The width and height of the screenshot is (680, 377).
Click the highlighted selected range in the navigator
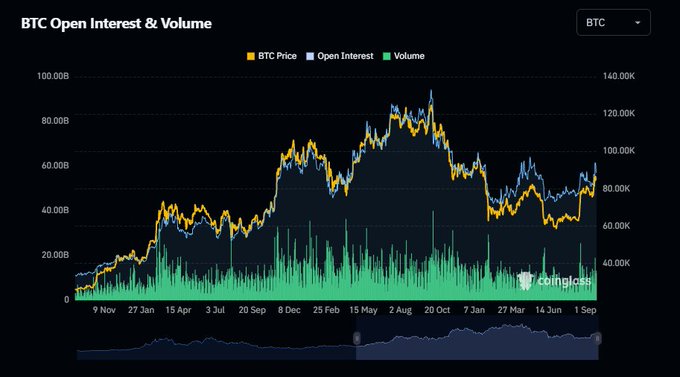477,338
